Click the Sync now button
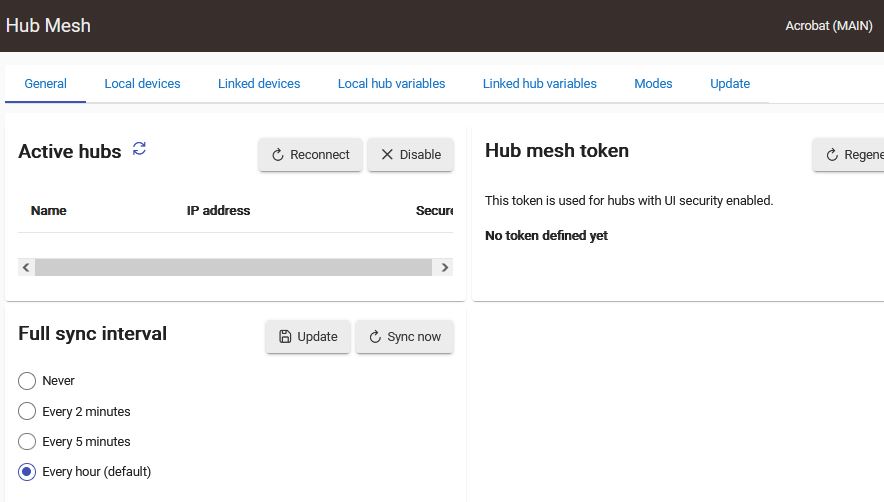 click(404, 337)
